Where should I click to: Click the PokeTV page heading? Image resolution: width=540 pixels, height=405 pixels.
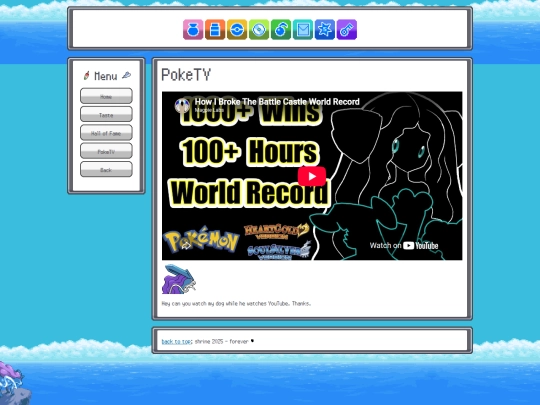point(186,75)
